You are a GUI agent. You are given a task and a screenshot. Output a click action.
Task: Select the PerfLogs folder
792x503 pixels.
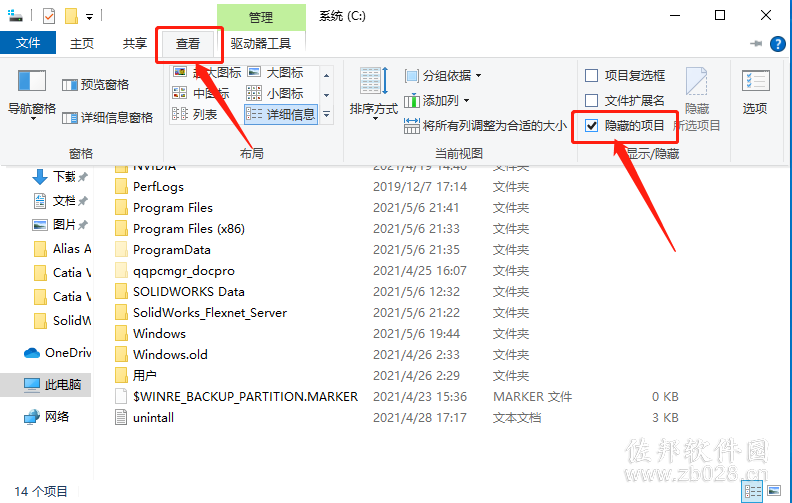[x=158, y=187]
